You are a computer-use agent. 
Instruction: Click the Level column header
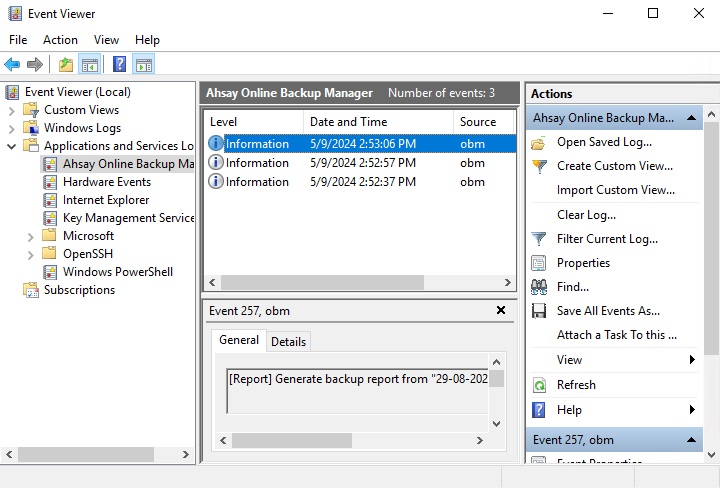point(253,122)
